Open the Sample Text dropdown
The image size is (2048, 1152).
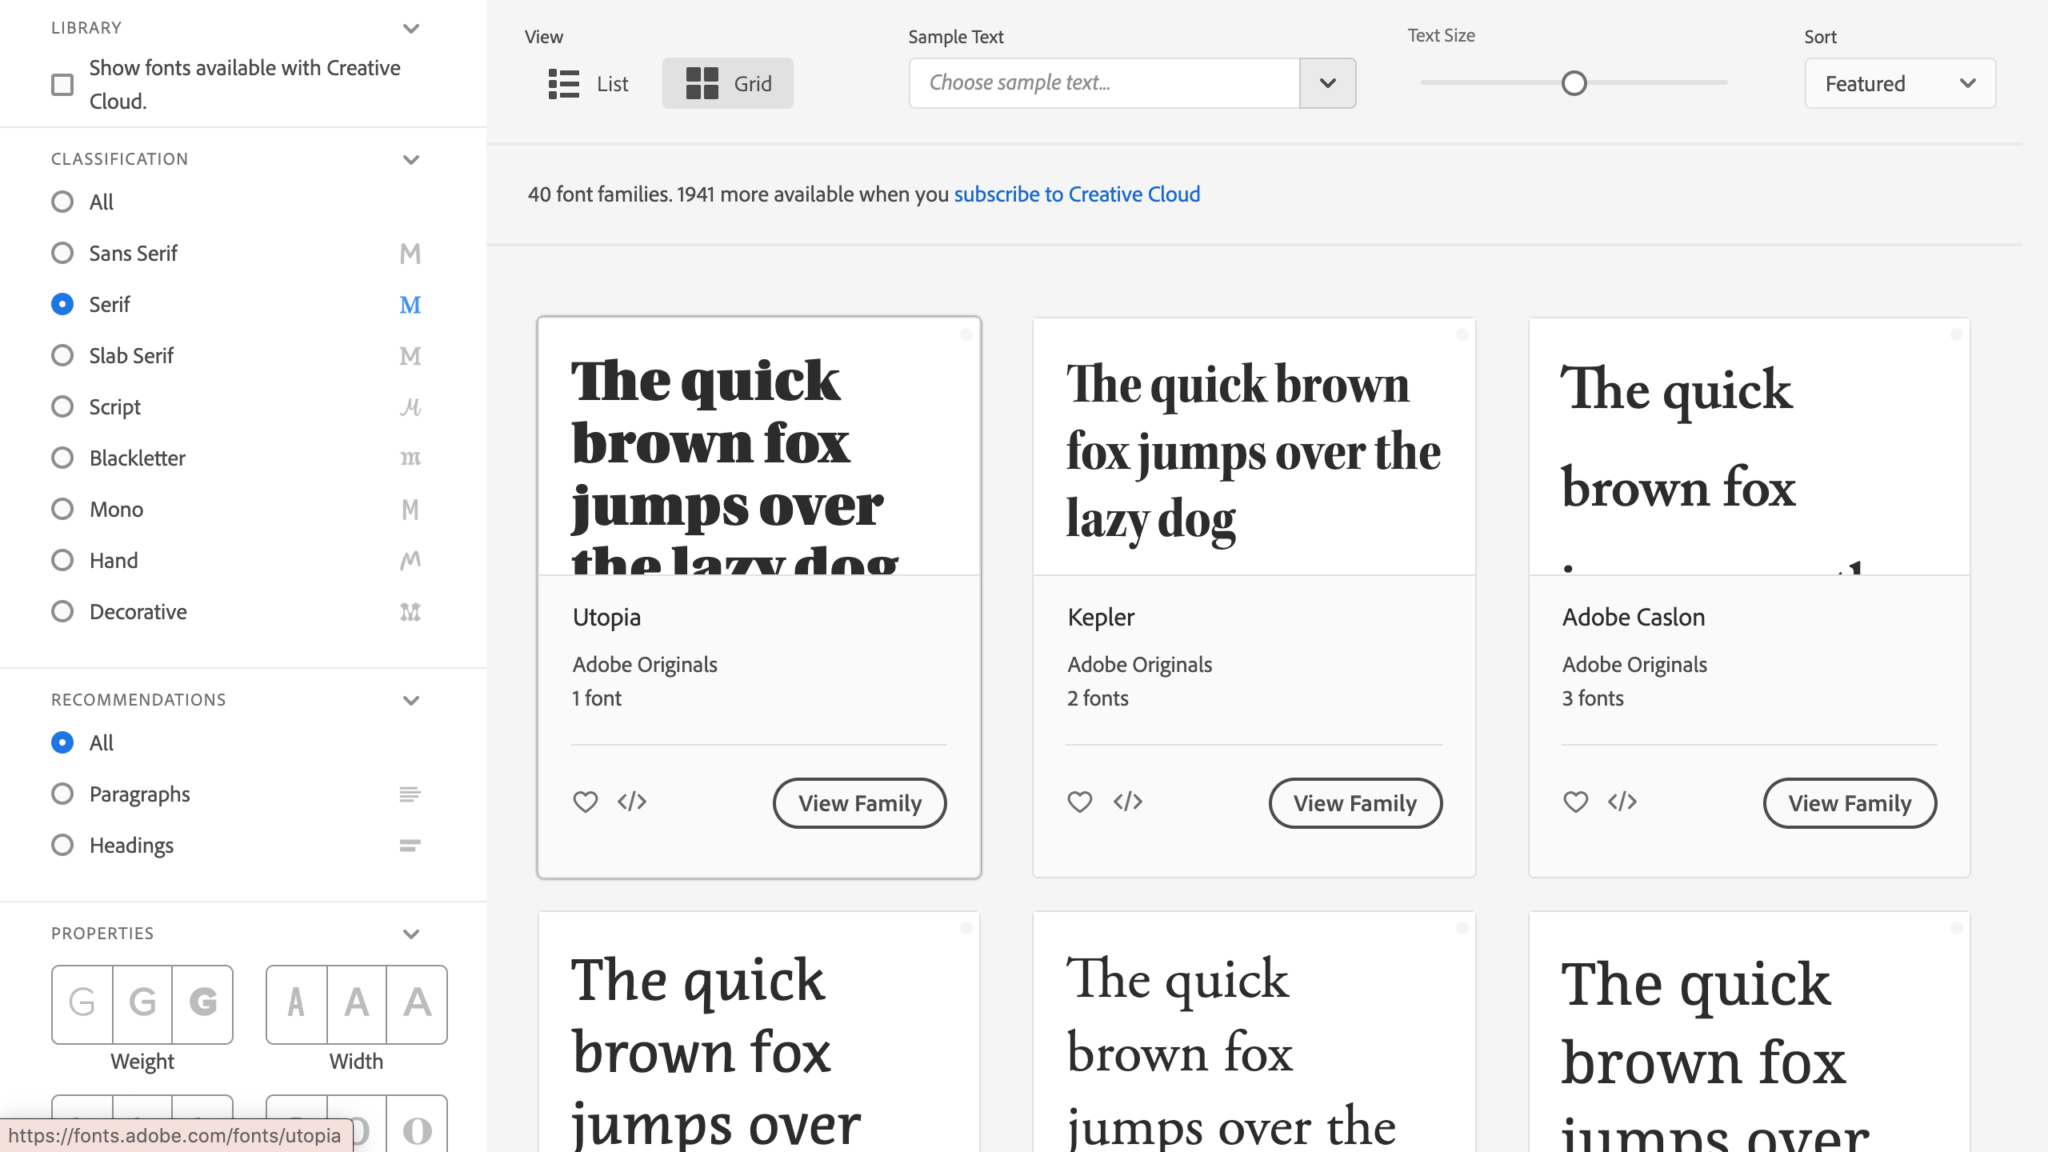coord(1326,82)
